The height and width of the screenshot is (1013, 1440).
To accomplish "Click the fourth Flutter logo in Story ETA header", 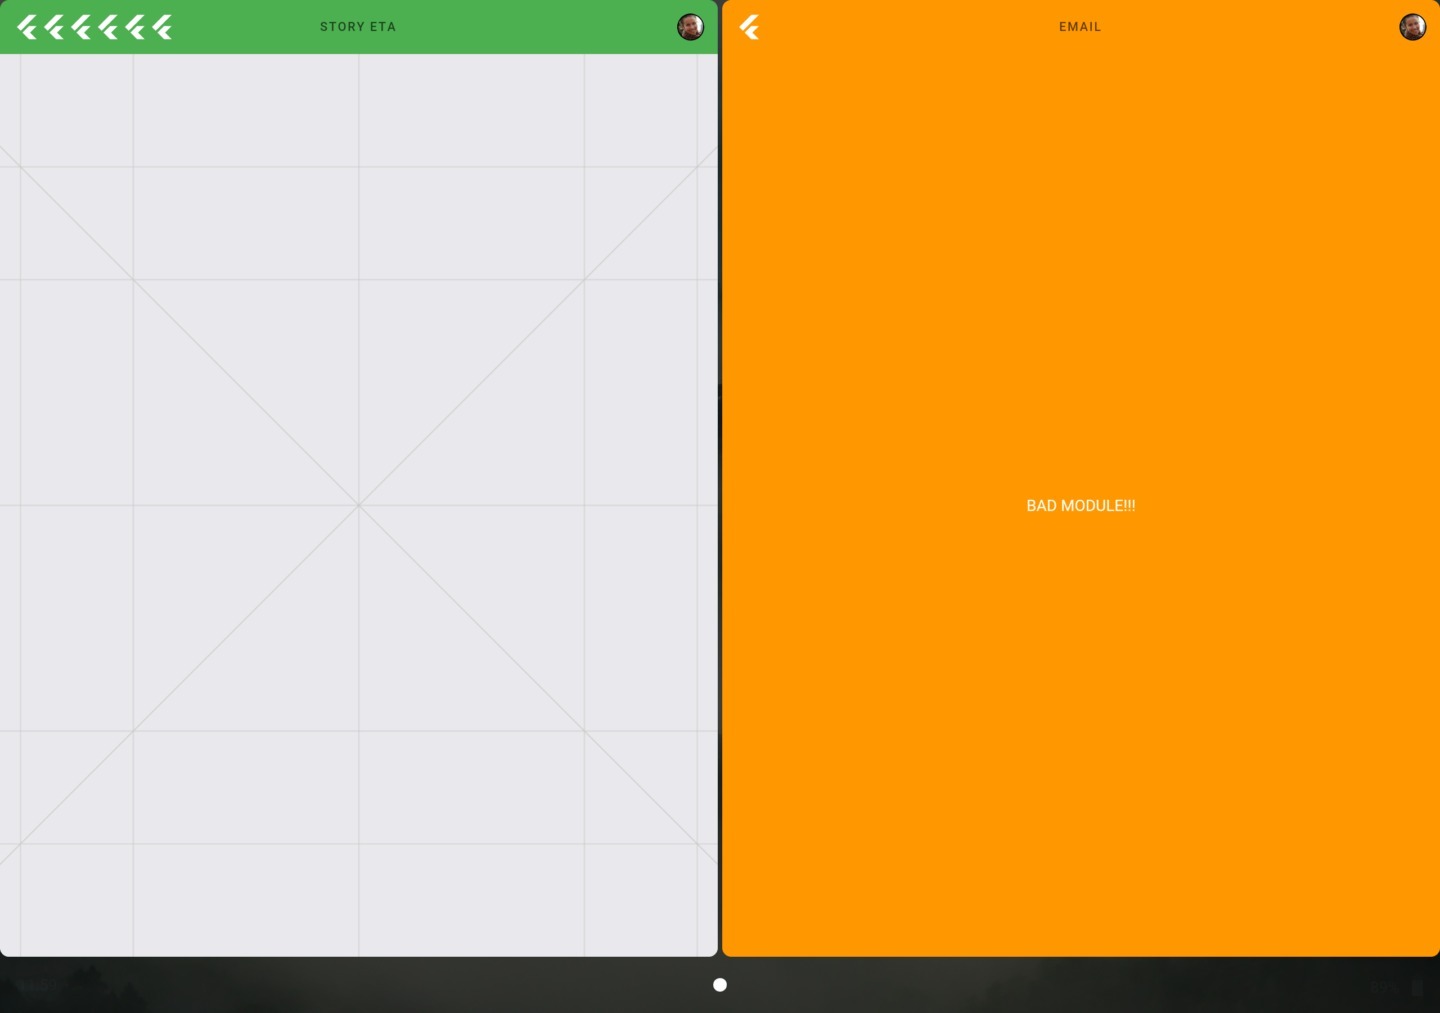I will 108,27.
